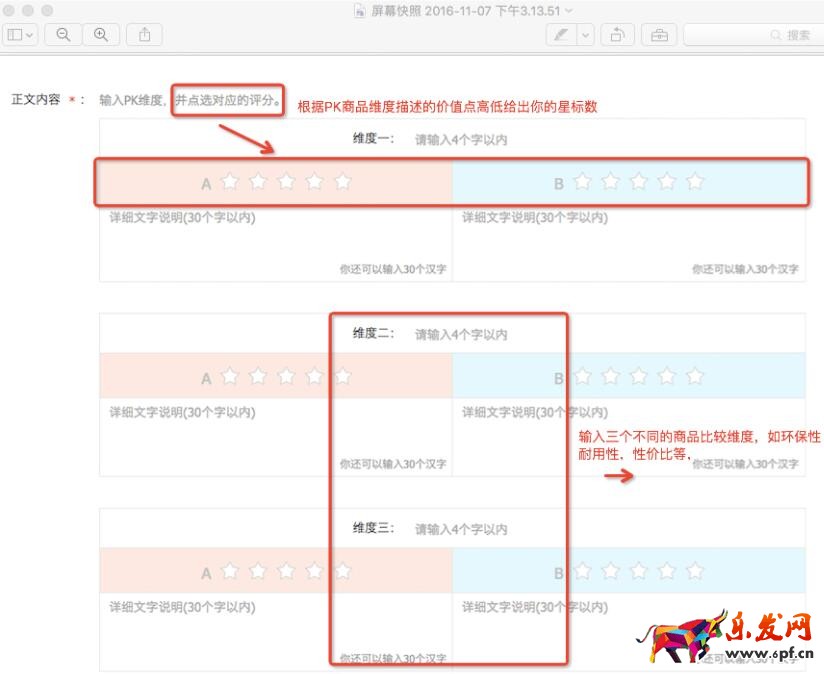Click the fifth star for B in 维度三

tap(696, 571)
